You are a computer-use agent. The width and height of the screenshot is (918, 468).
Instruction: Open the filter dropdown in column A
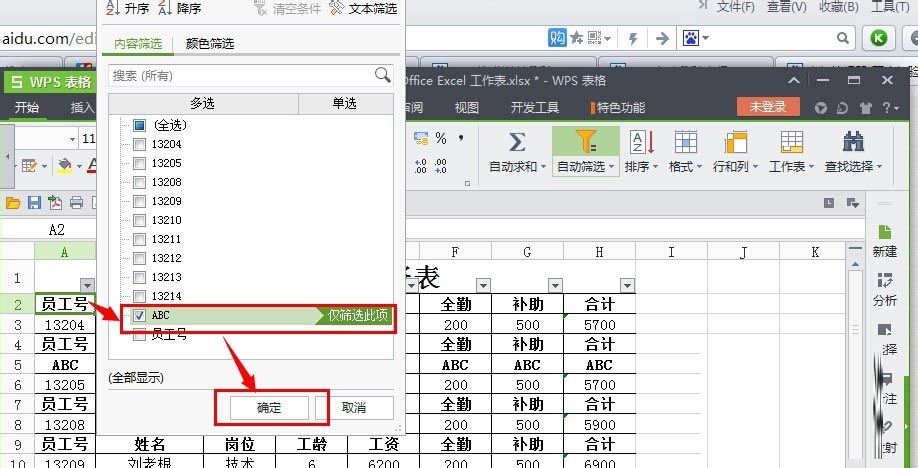point(87,284)
